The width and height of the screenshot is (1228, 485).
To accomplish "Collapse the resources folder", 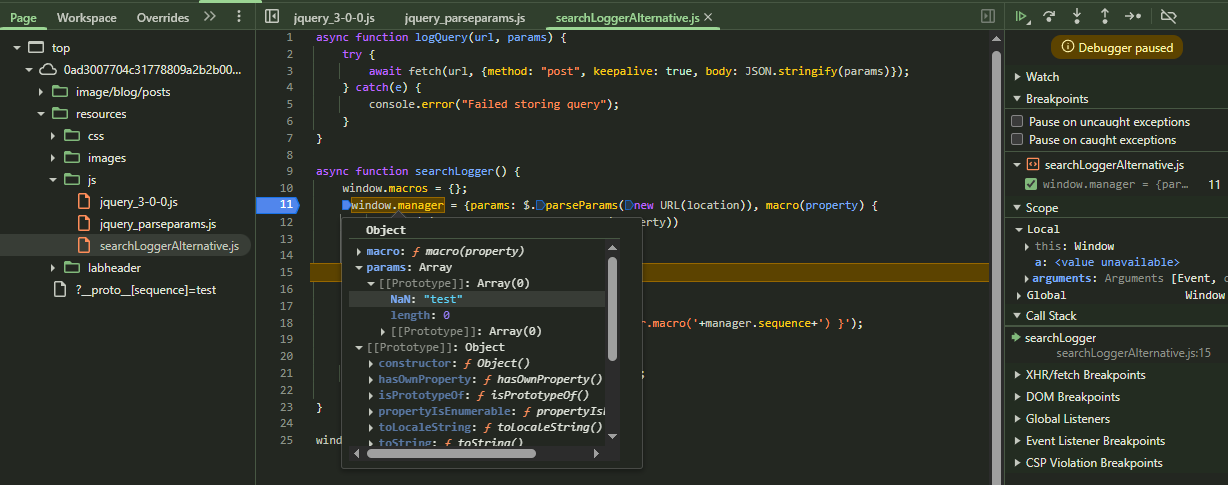I will tap(41, 114).
